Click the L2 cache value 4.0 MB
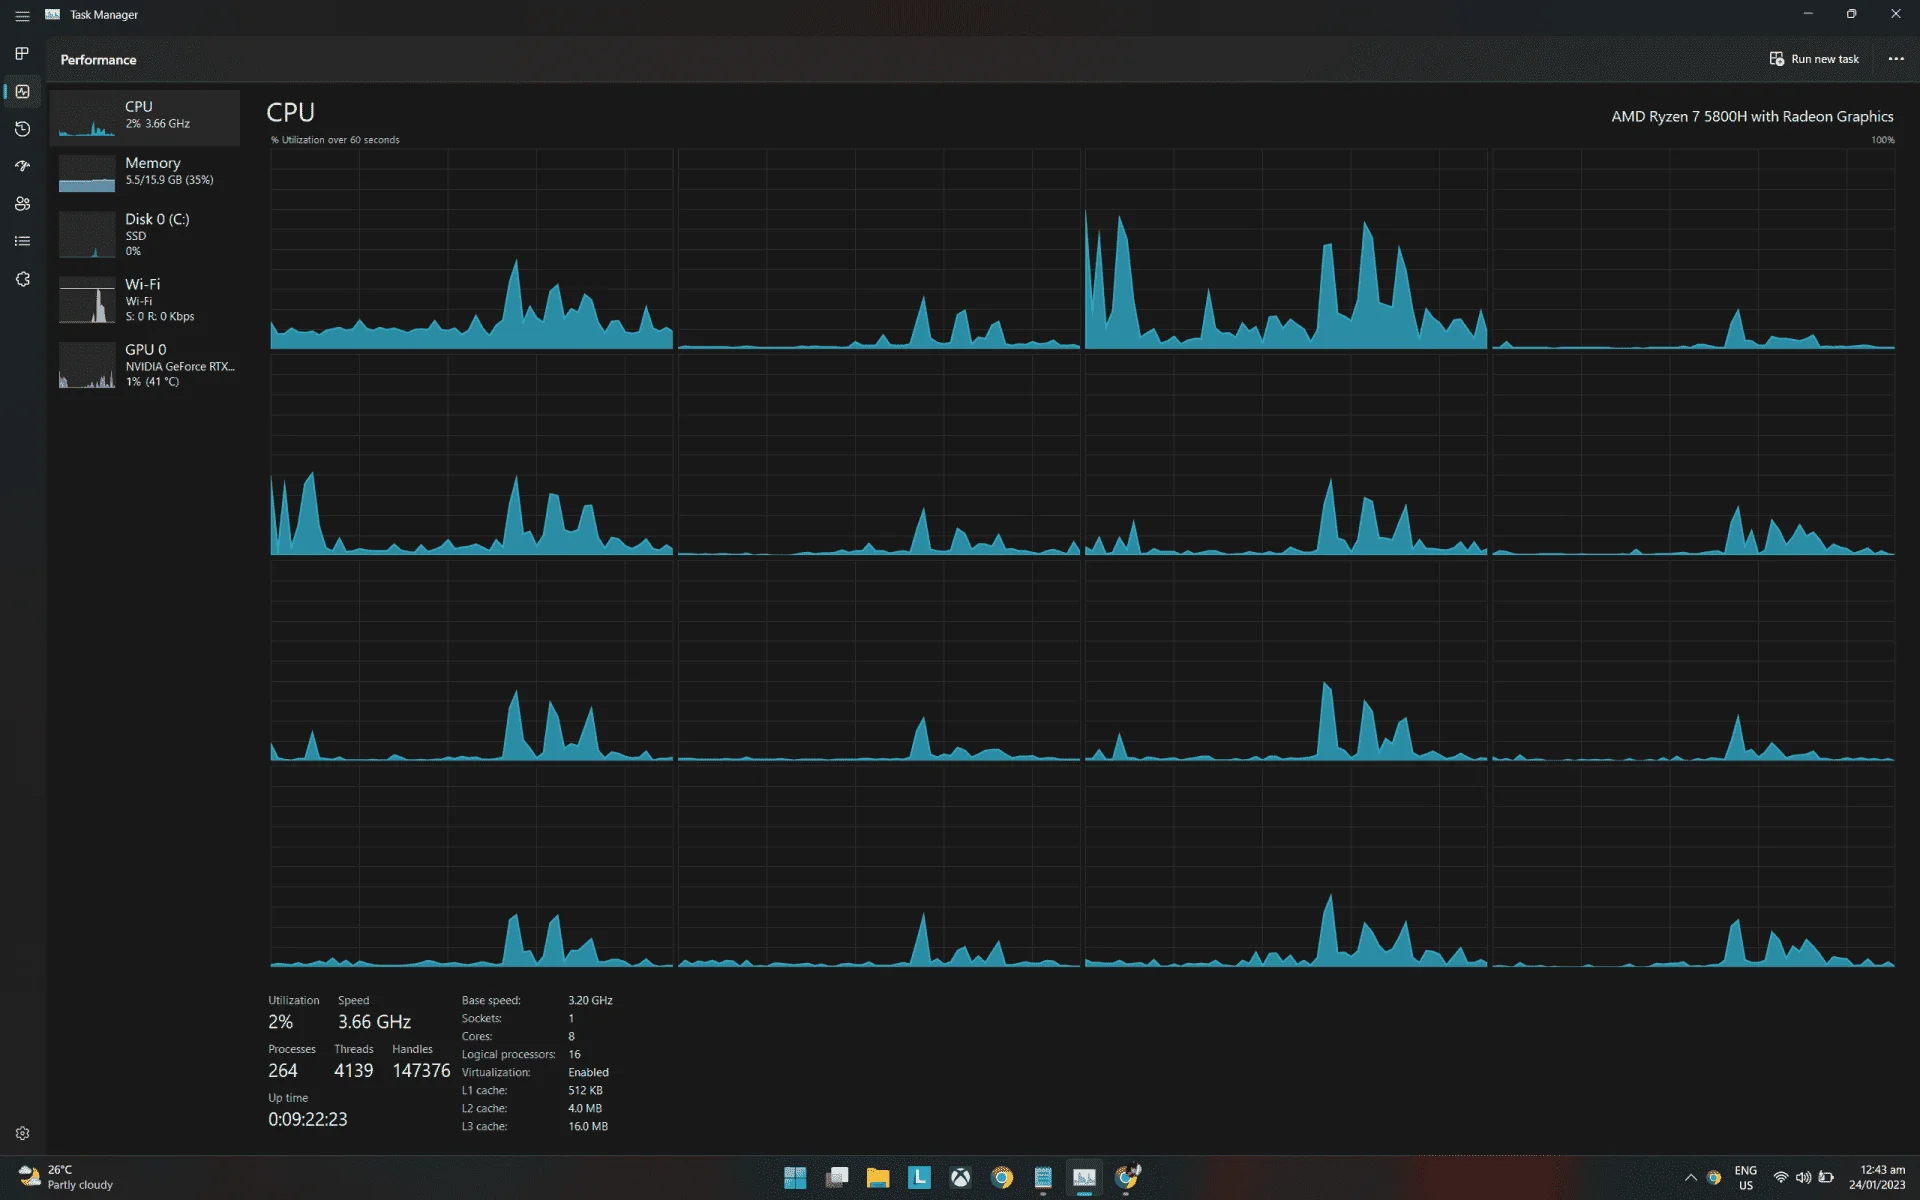The height and width of the screenshot is (1200, 1920). [585, 1108]
